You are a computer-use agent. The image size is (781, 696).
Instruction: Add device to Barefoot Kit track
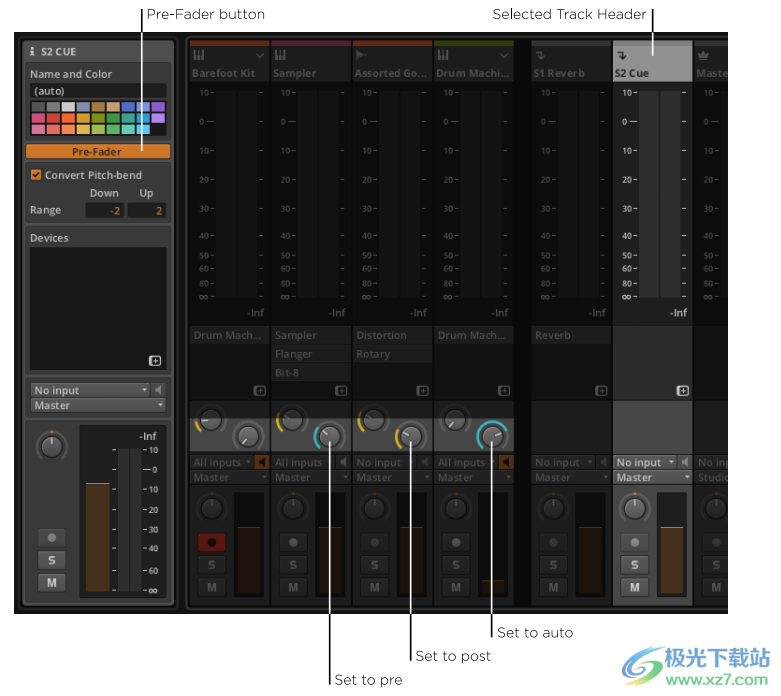tap(260, 391)
